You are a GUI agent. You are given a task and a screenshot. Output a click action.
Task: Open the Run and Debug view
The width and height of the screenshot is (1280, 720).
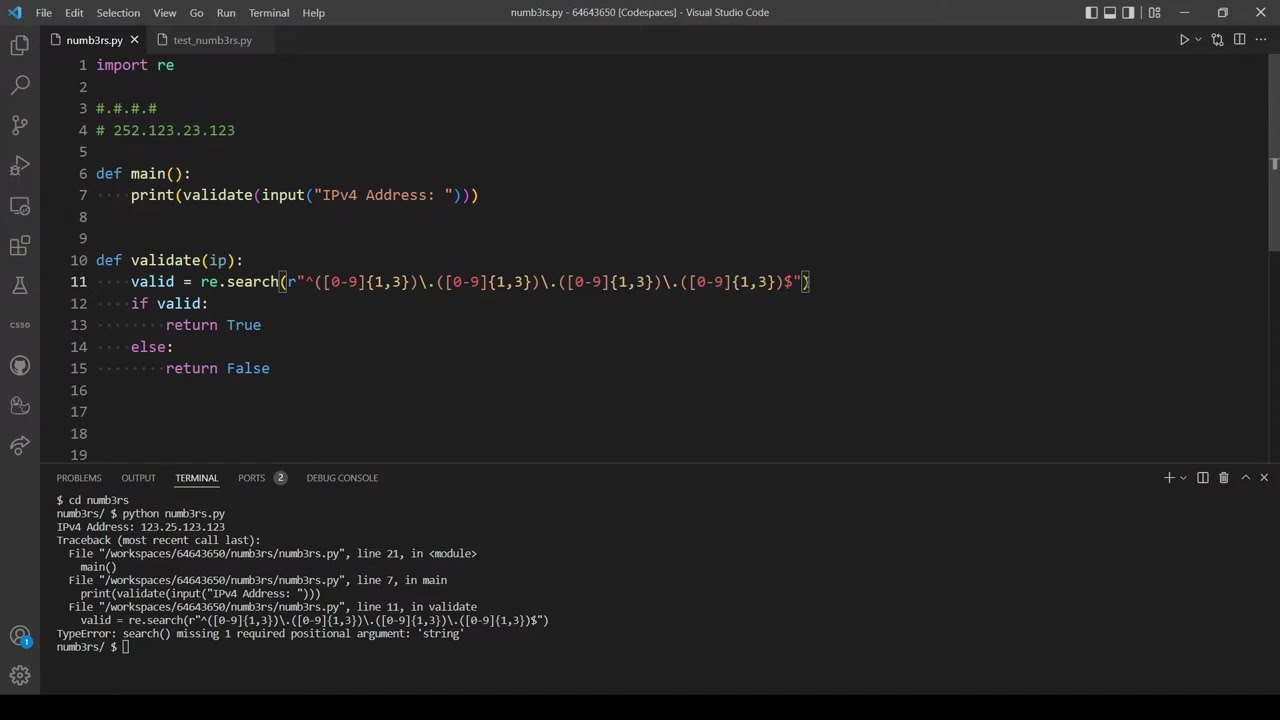click(20, 165)
